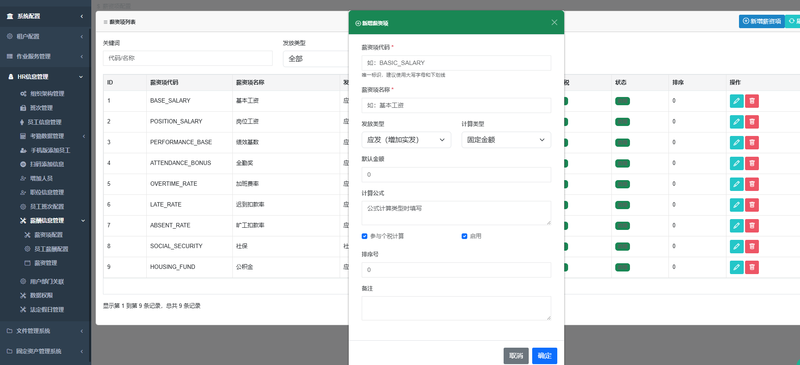Viewport: 800px width, 365px height.
Task: Delete the SOCIAL_SECURITY row
Action: pyautogui.click(x=752, y=247)
